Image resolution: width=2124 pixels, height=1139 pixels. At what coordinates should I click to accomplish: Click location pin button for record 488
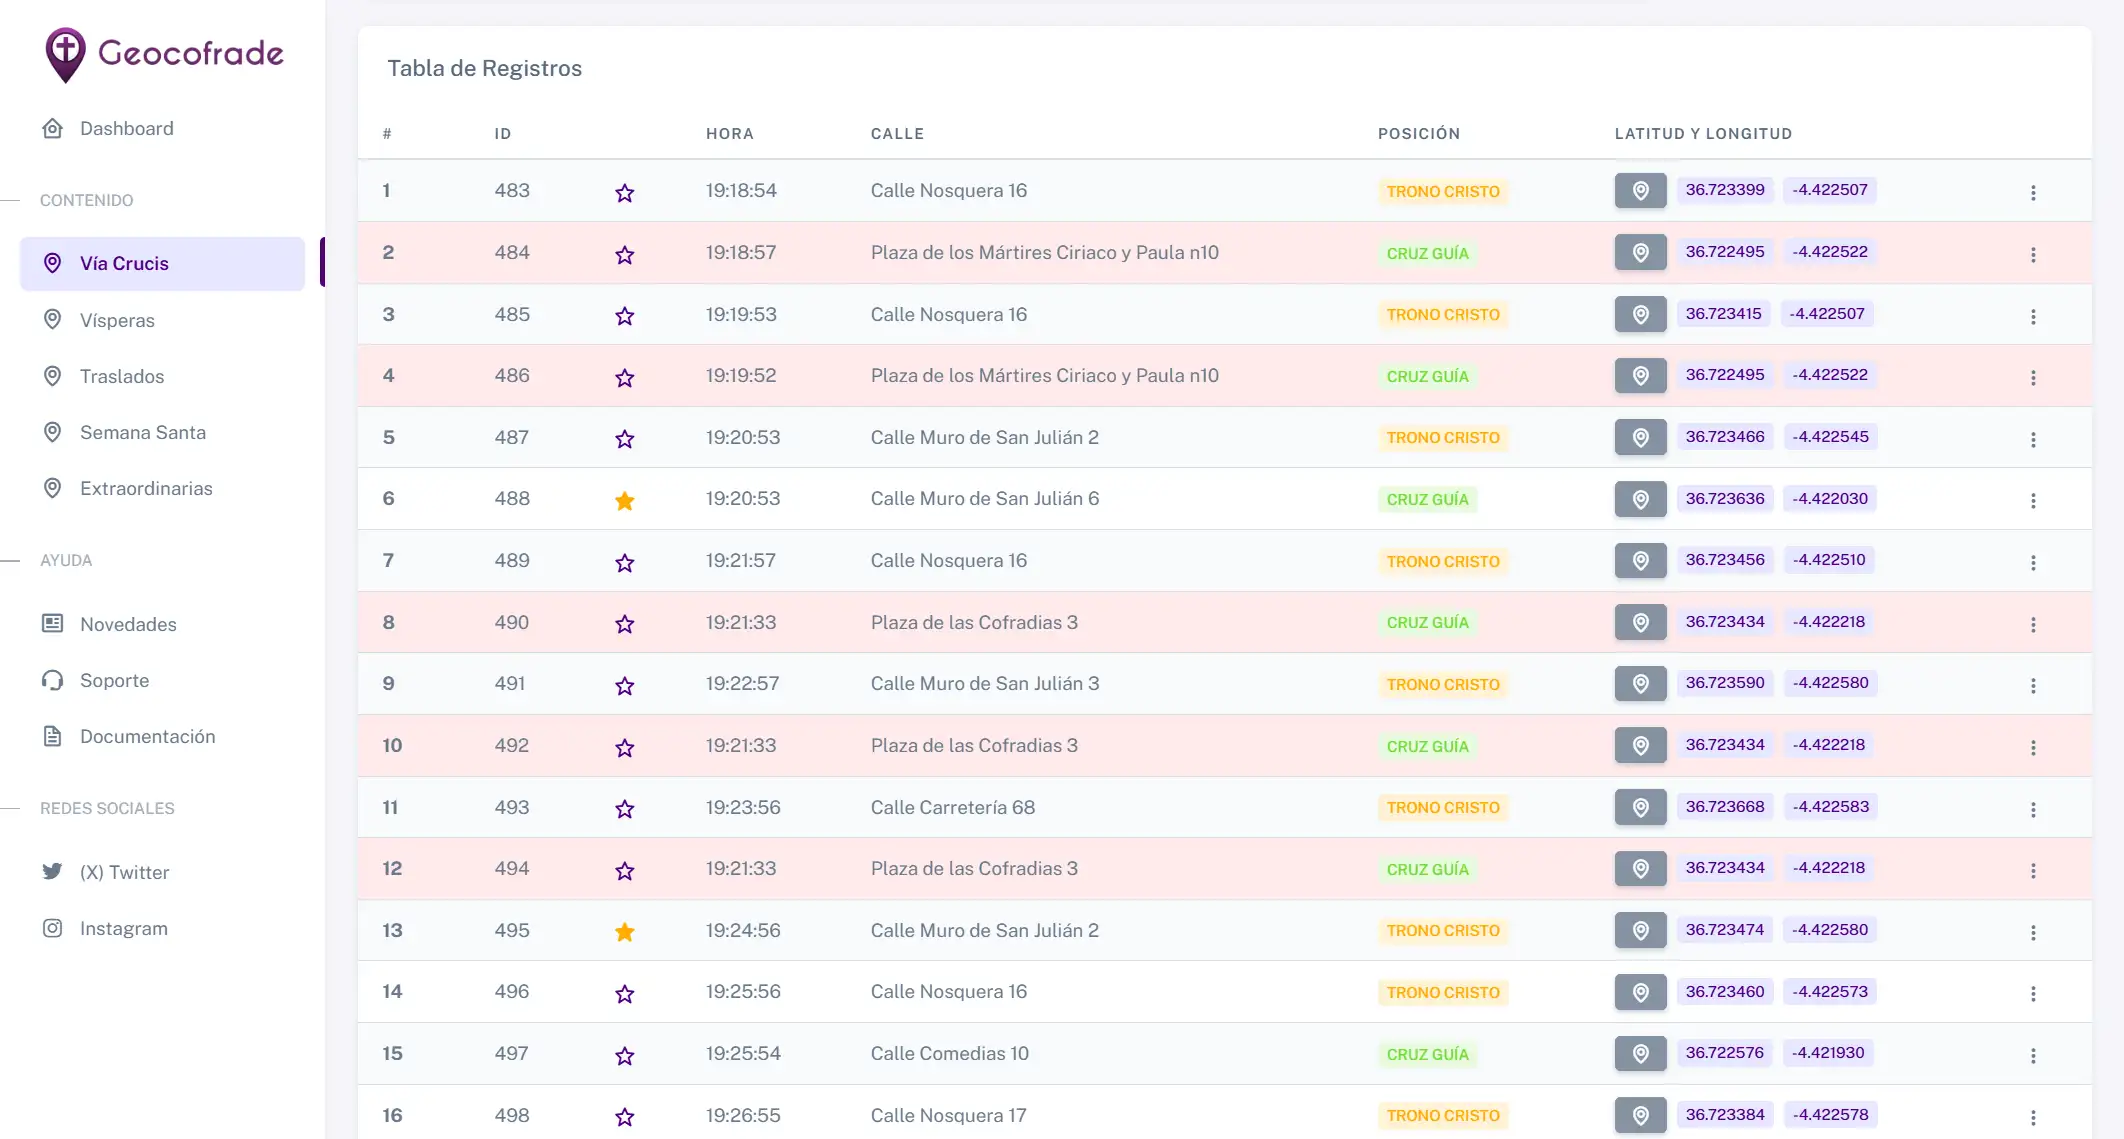click(1640, 499)
